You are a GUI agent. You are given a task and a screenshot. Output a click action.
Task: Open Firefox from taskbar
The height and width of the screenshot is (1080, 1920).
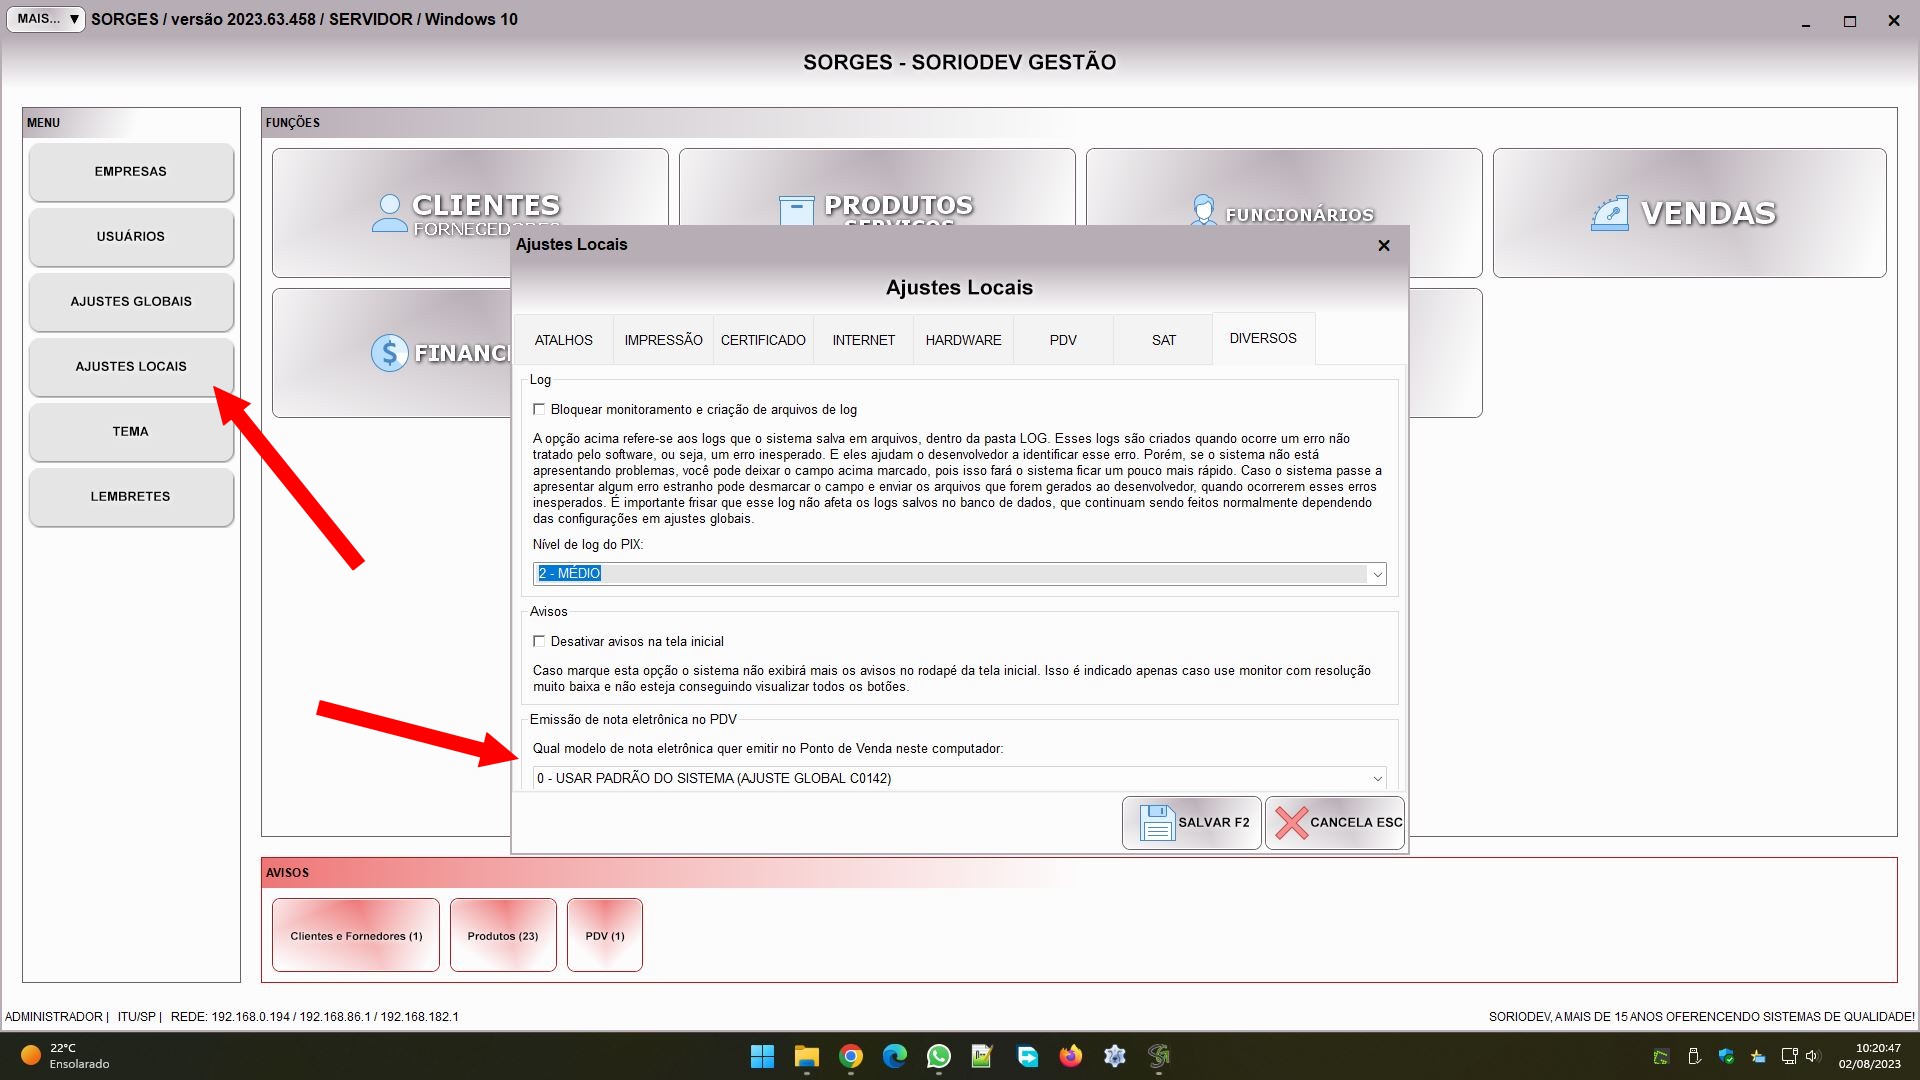coord(1070,1056)
